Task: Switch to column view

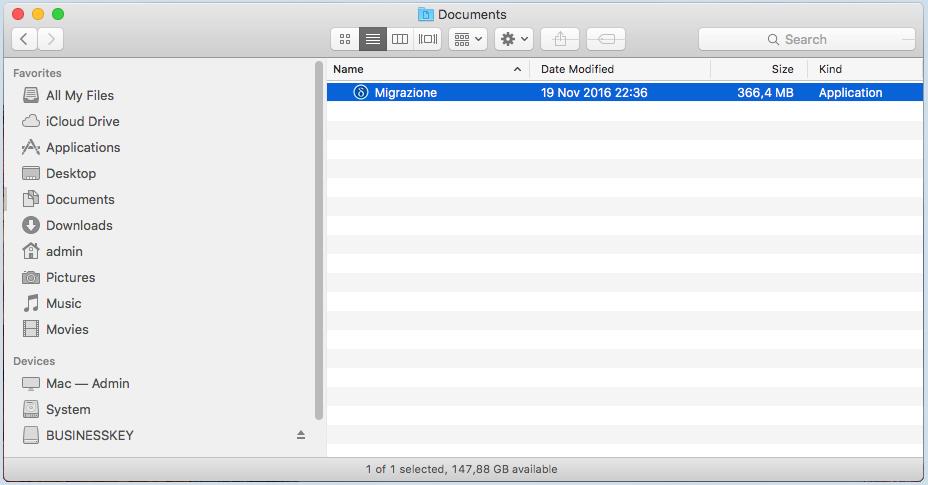Action: [x=400, y=39]
